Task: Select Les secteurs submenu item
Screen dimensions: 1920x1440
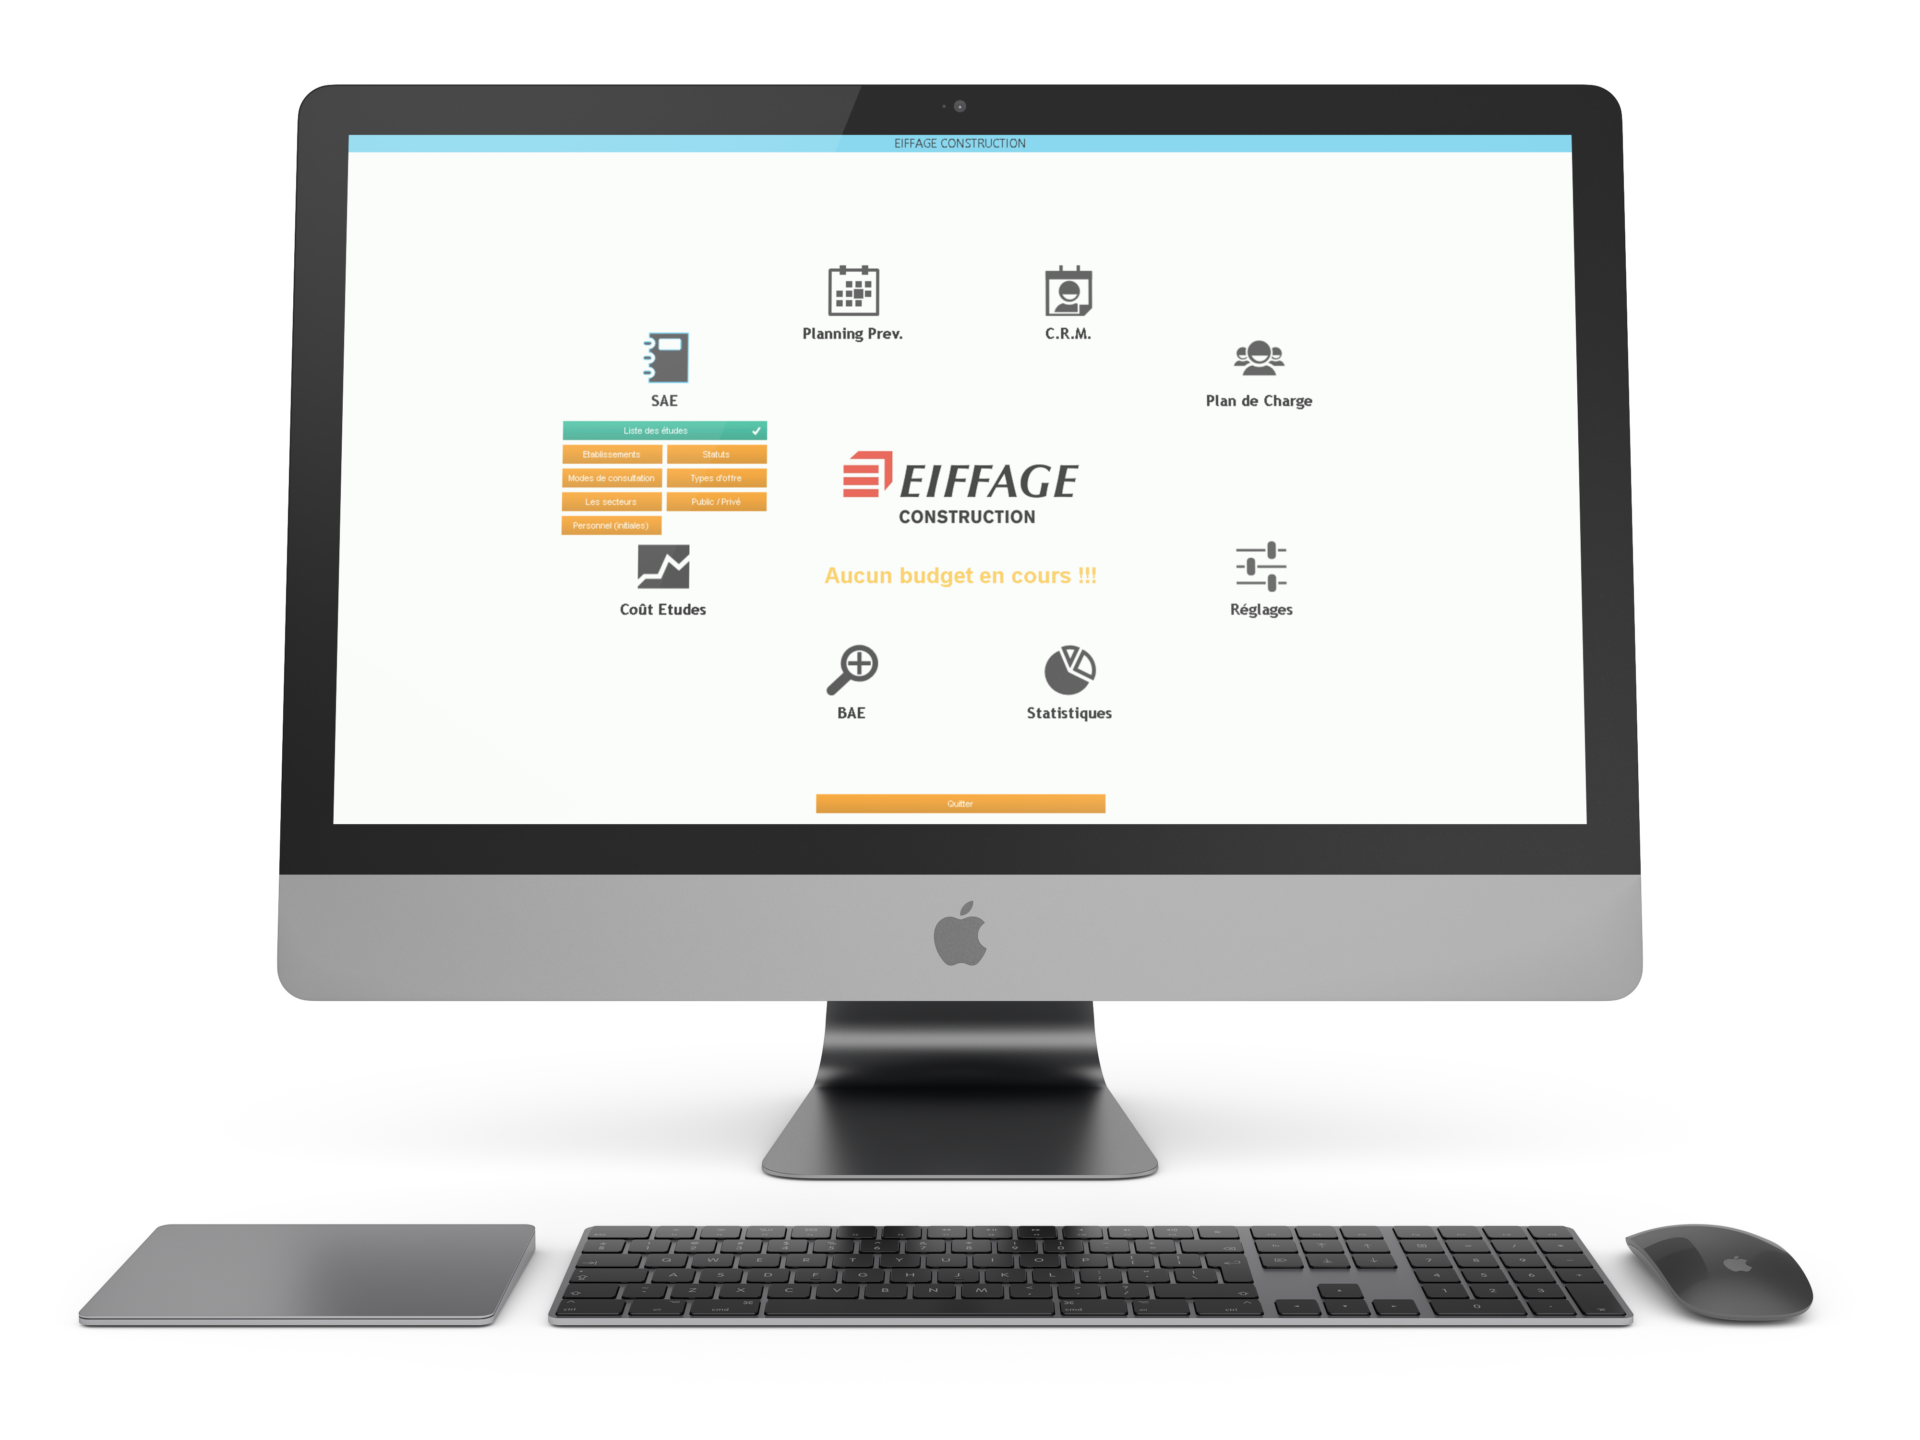Action: 611,502
